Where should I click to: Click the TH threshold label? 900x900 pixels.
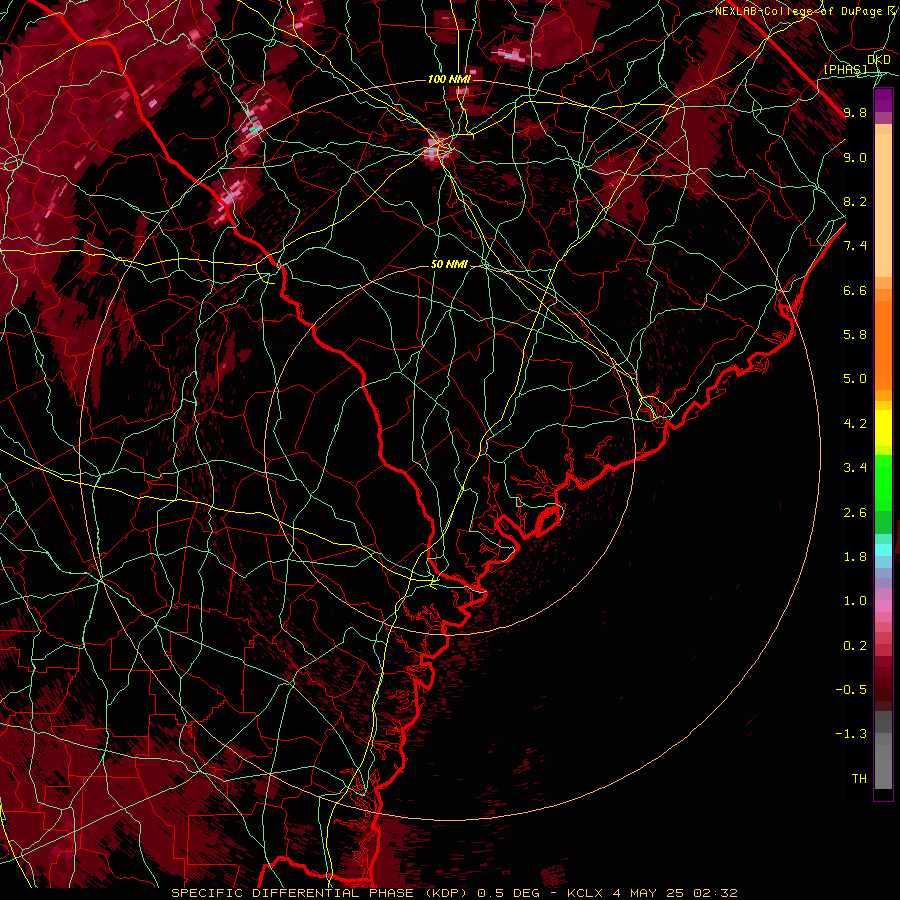click(859, 779)
